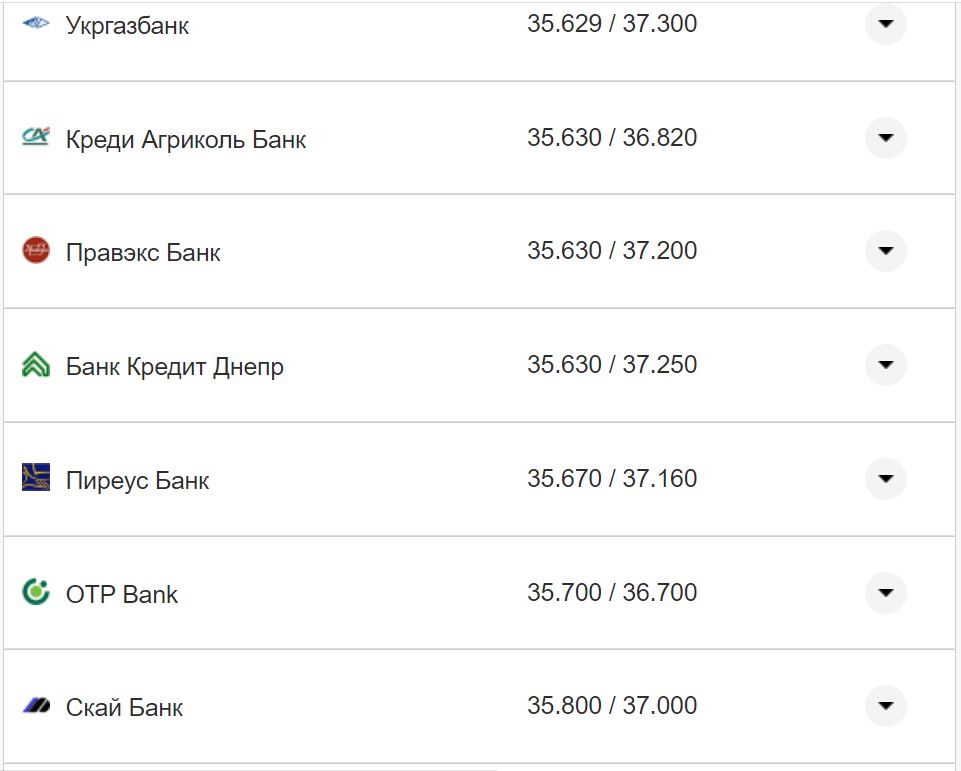Select the Правэкс Банк name
Screen dimensions: 961x771
point(143,252)
